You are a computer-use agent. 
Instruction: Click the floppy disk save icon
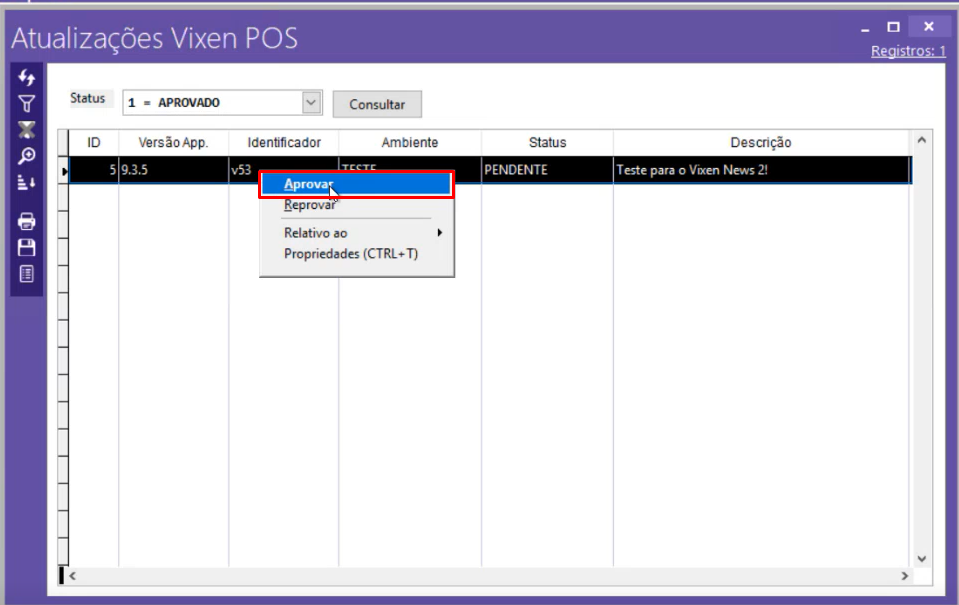[x=27, y=247]
